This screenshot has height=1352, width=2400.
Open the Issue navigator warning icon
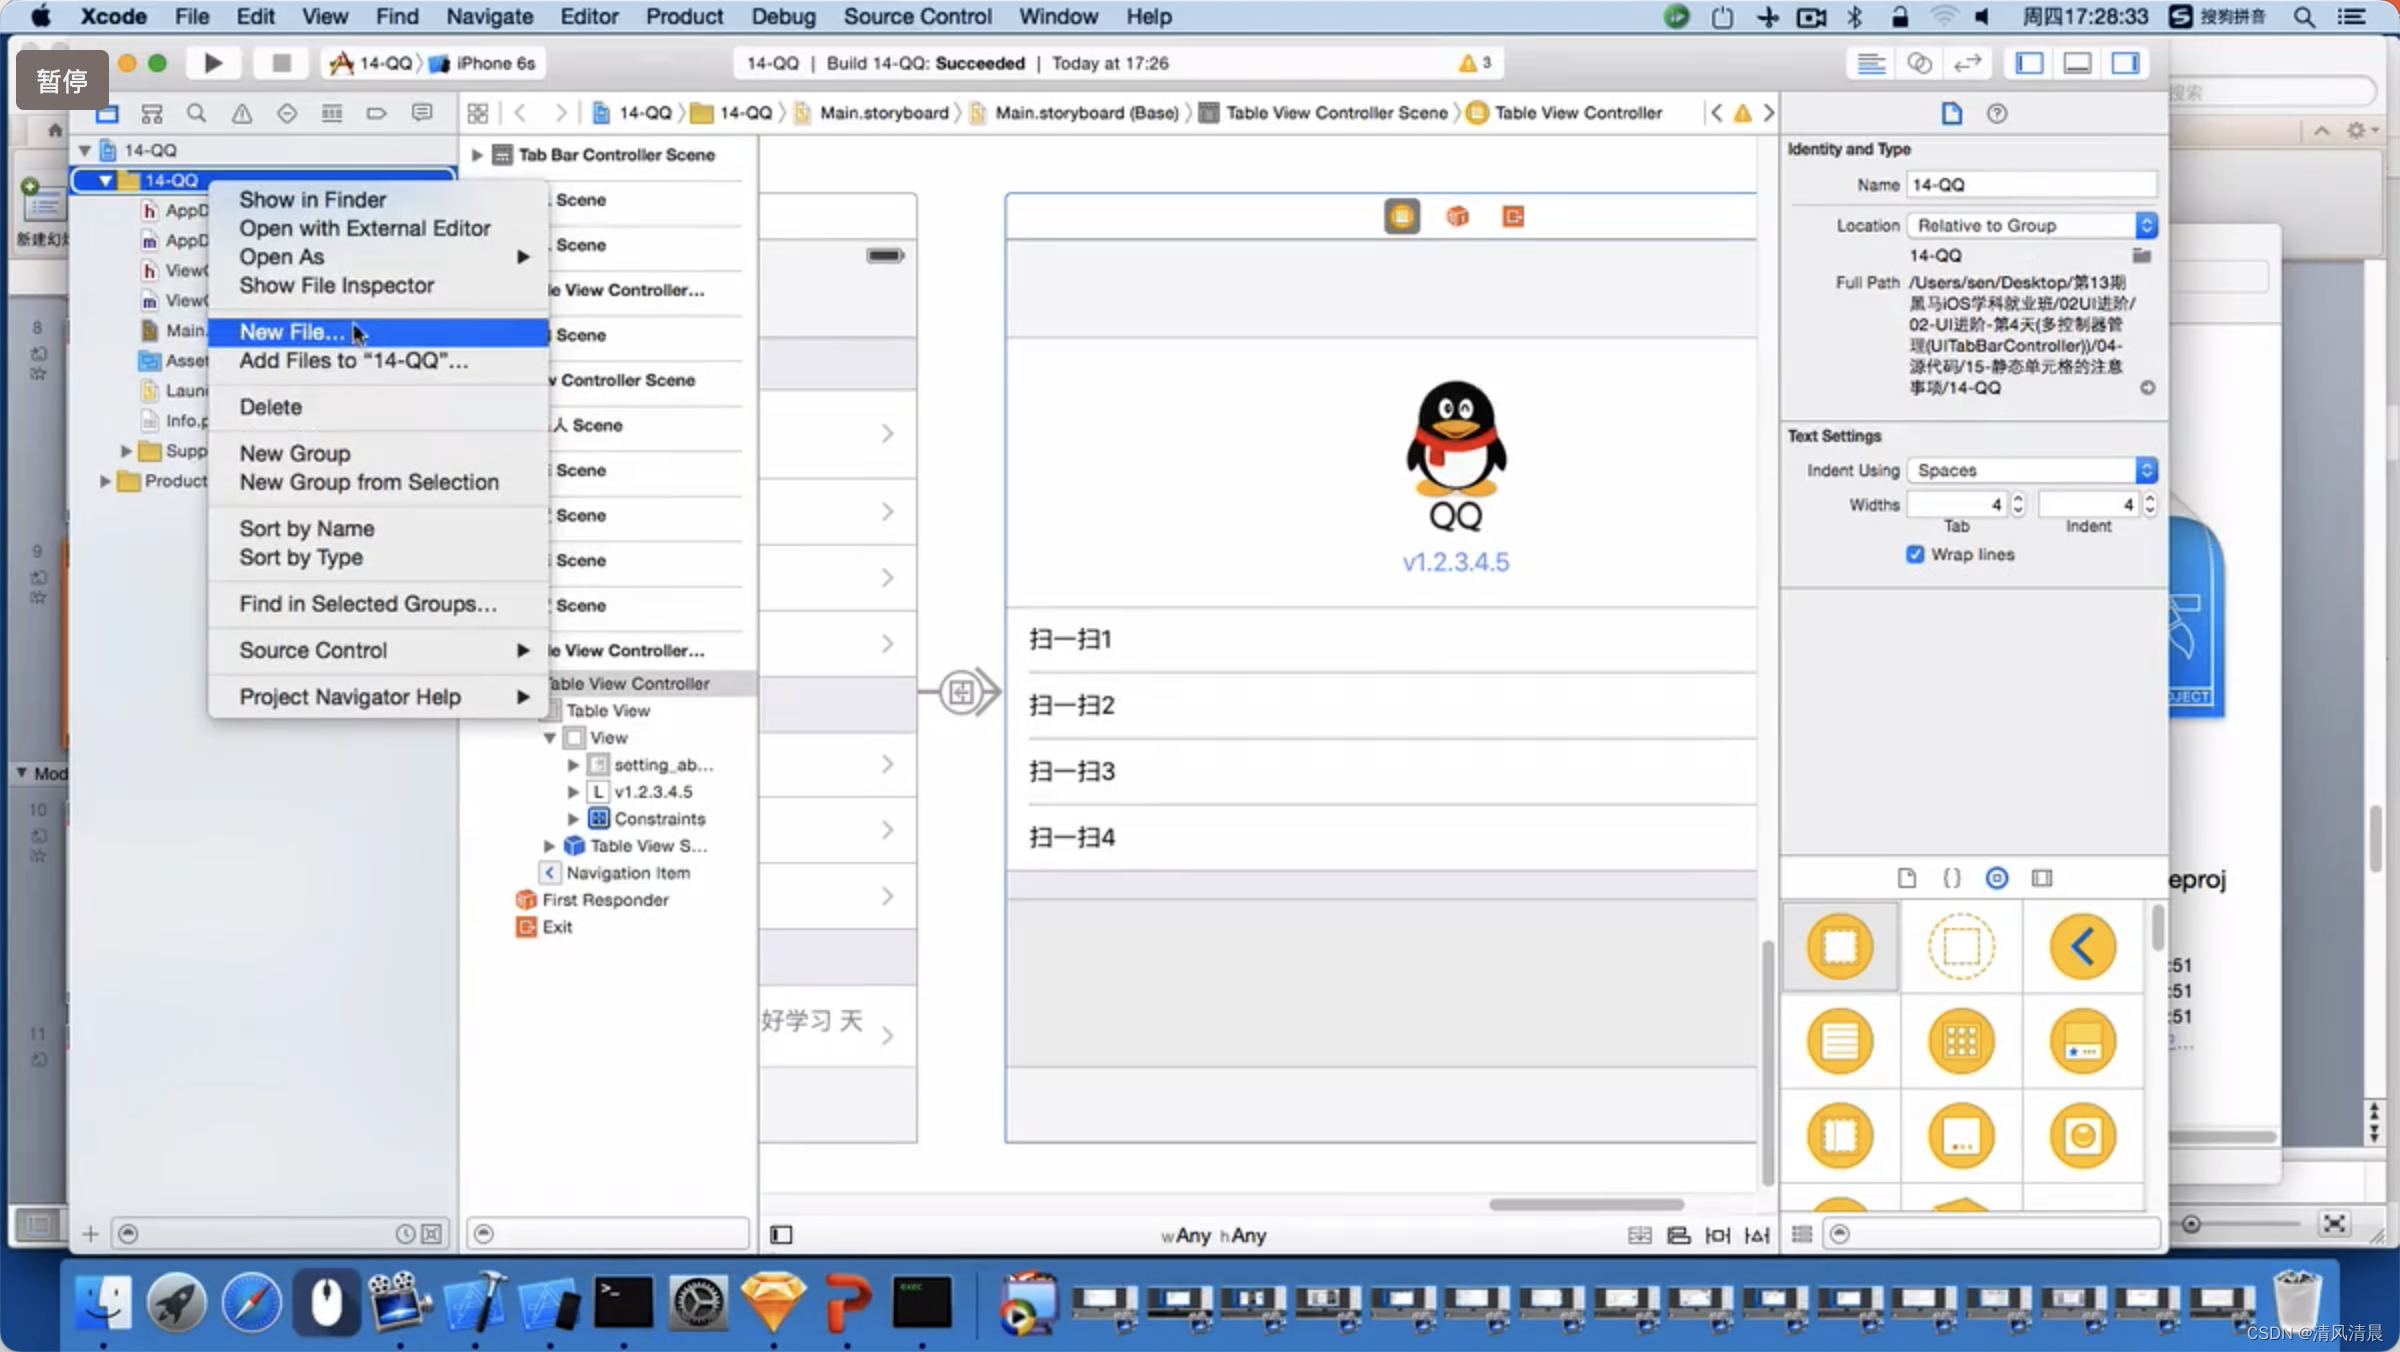click(x=242, y=113)
